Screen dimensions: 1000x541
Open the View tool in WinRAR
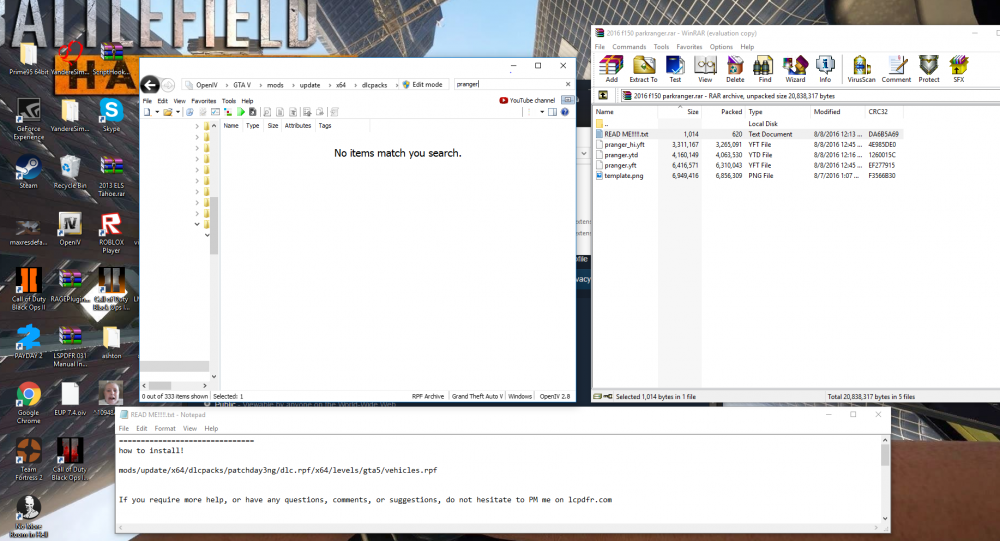705,69
